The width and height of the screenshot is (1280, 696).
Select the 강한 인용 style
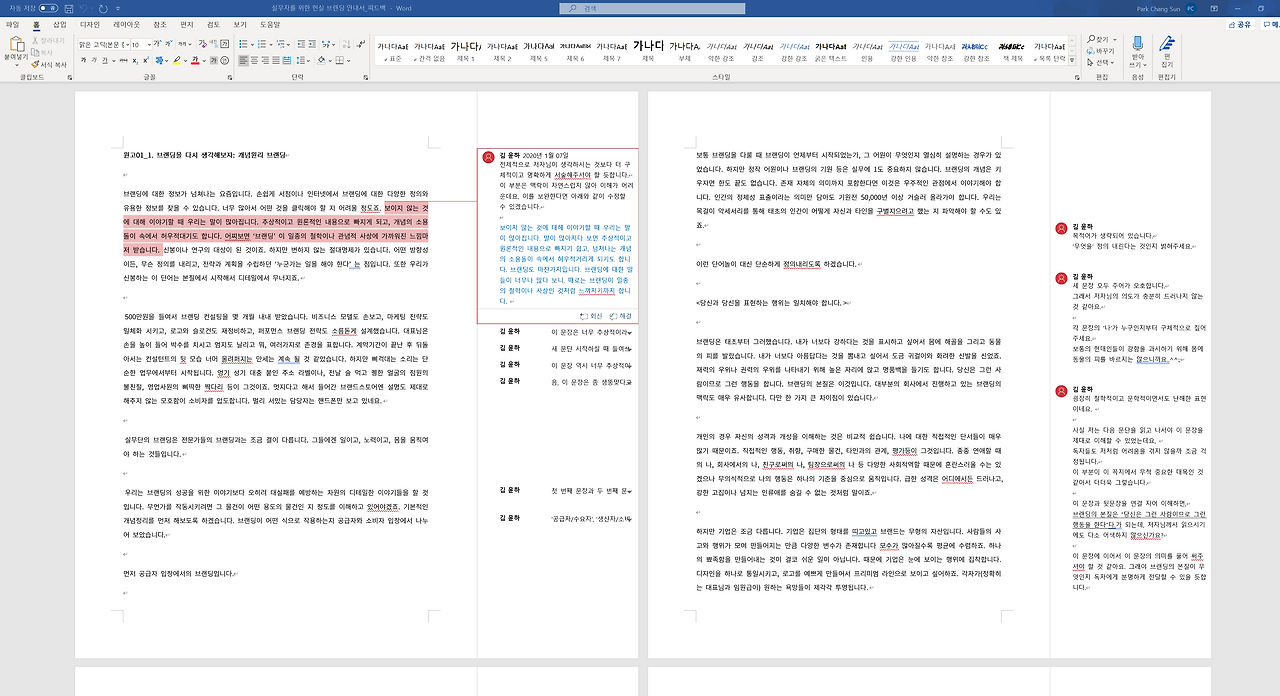(x=904, y=51)
